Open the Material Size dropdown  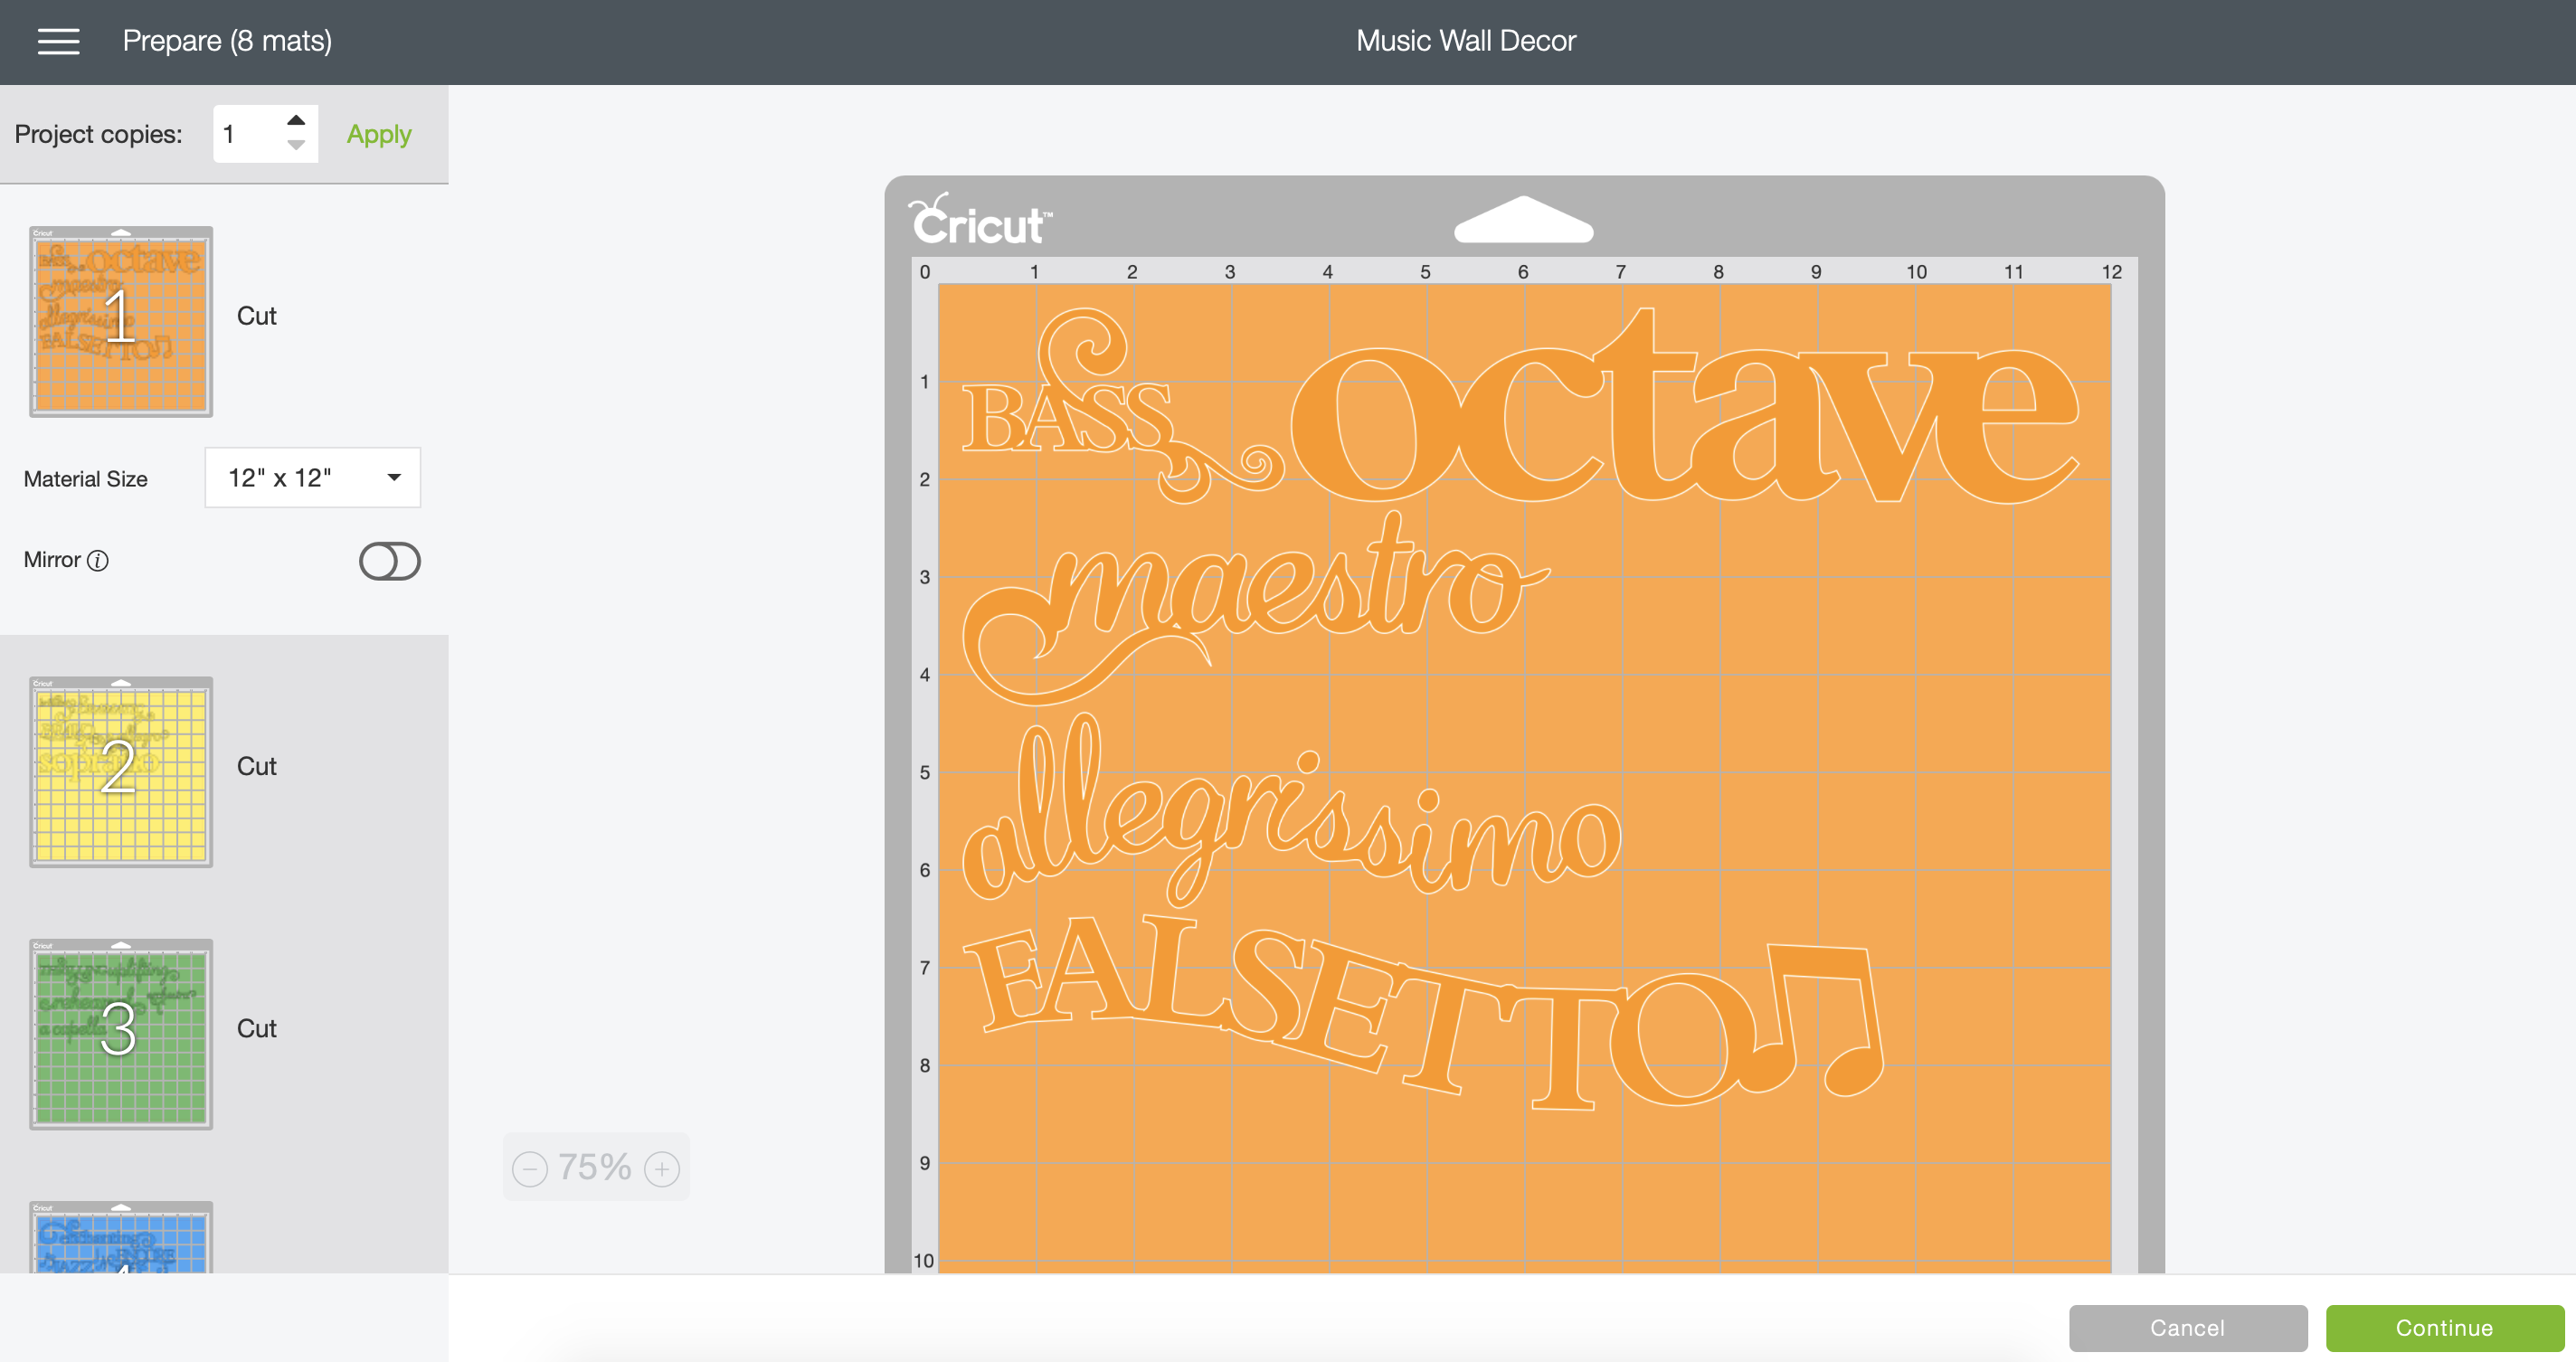tap(312, 478)
